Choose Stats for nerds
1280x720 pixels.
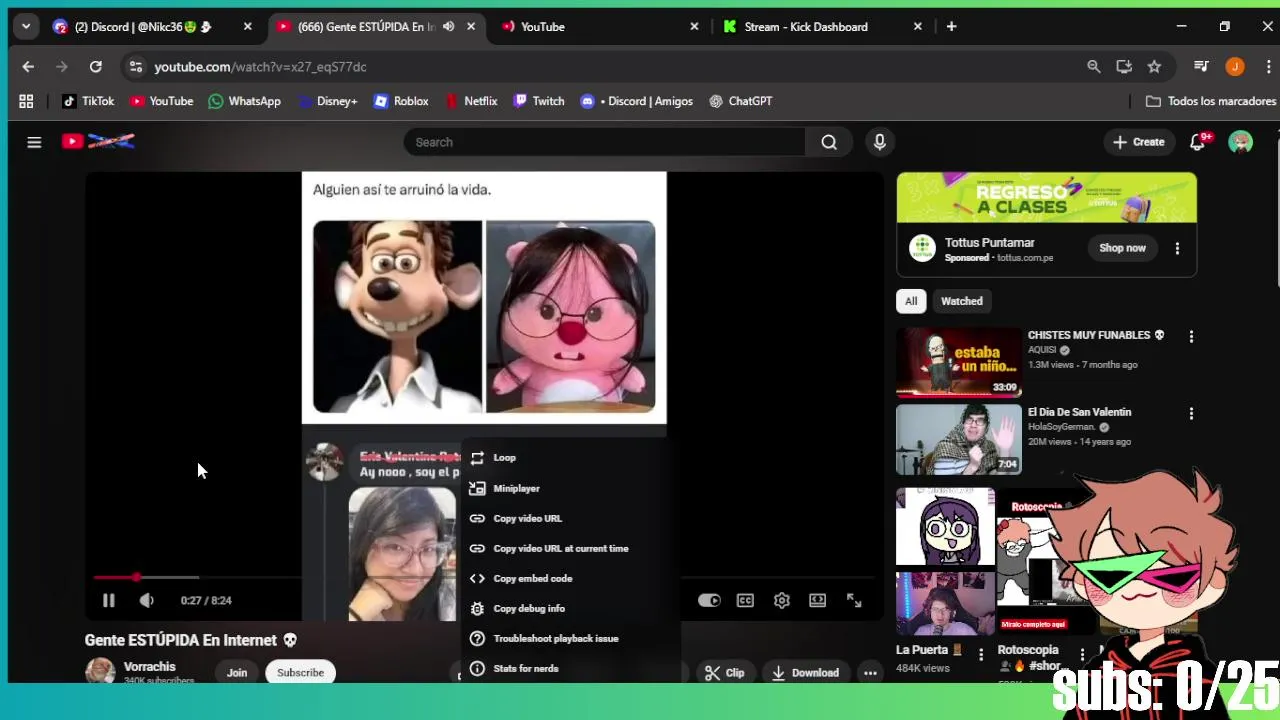click(570, 668)
